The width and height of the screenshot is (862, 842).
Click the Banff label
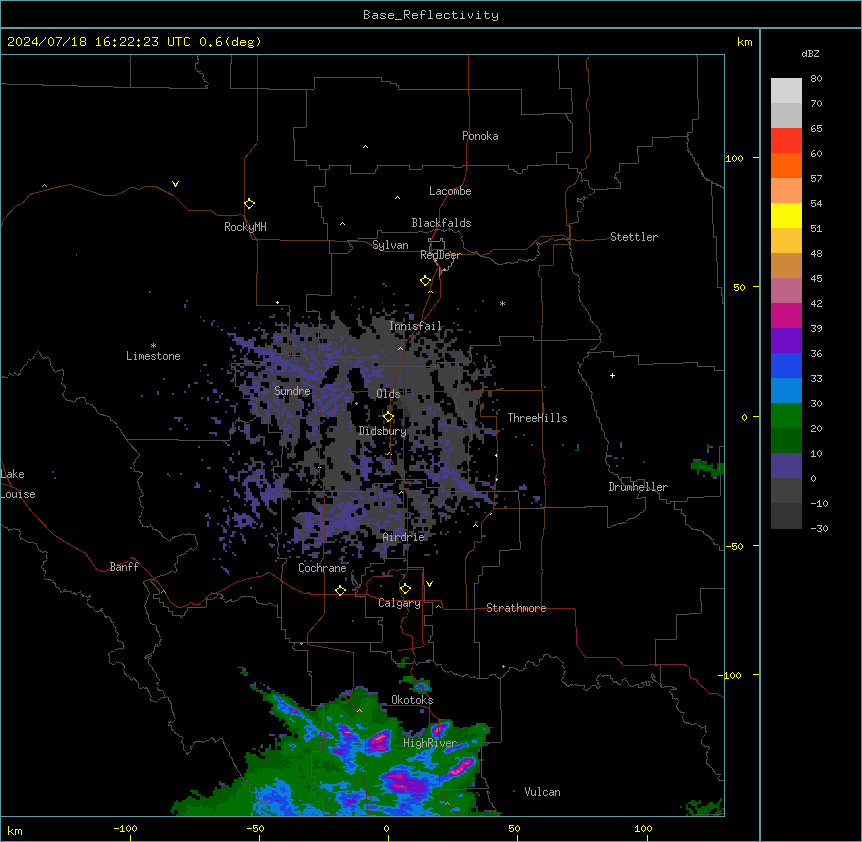(x=124, y=567)
